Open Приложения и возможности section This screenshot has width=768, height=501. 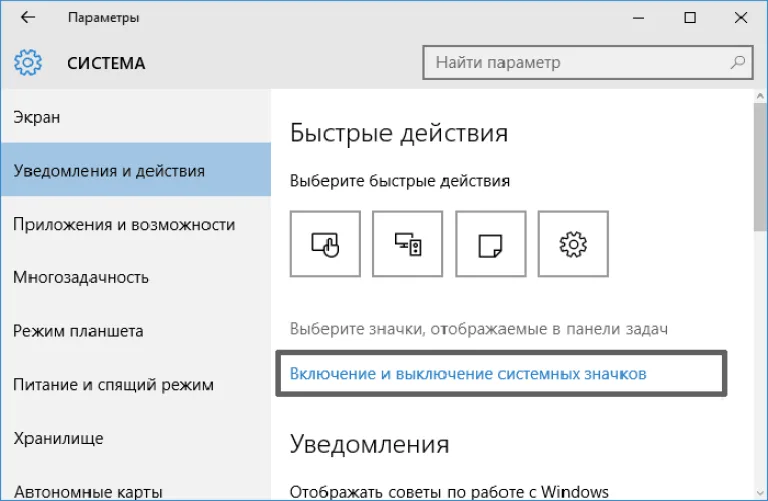click(x=136, y=224)
